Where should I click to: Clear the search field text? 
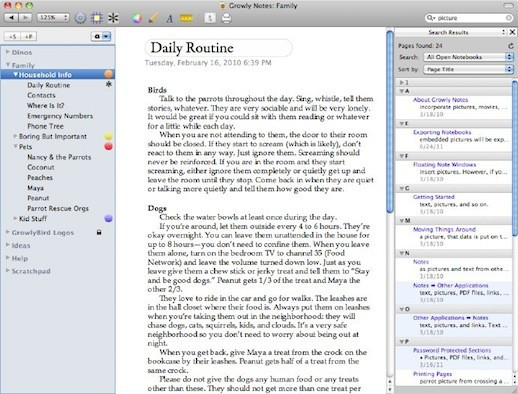(x=509, y=18)
